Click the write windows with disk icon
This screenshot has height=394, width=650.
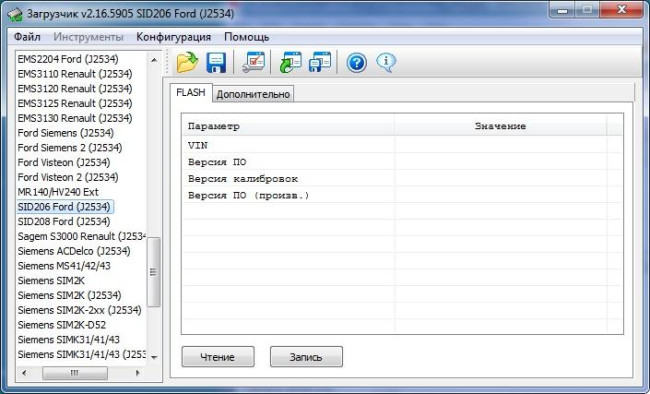(320, 63)
